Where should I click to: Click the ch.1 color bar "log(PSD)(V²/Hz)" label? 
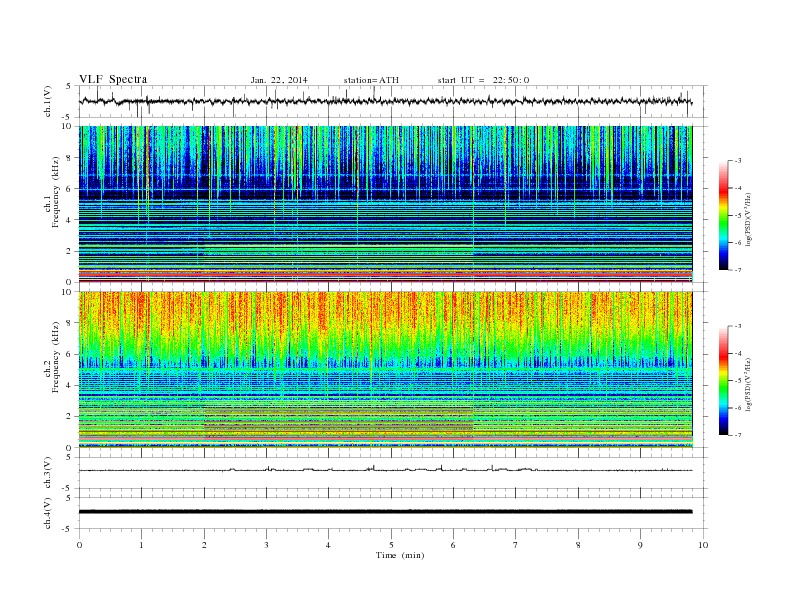(x=748, y=219)
